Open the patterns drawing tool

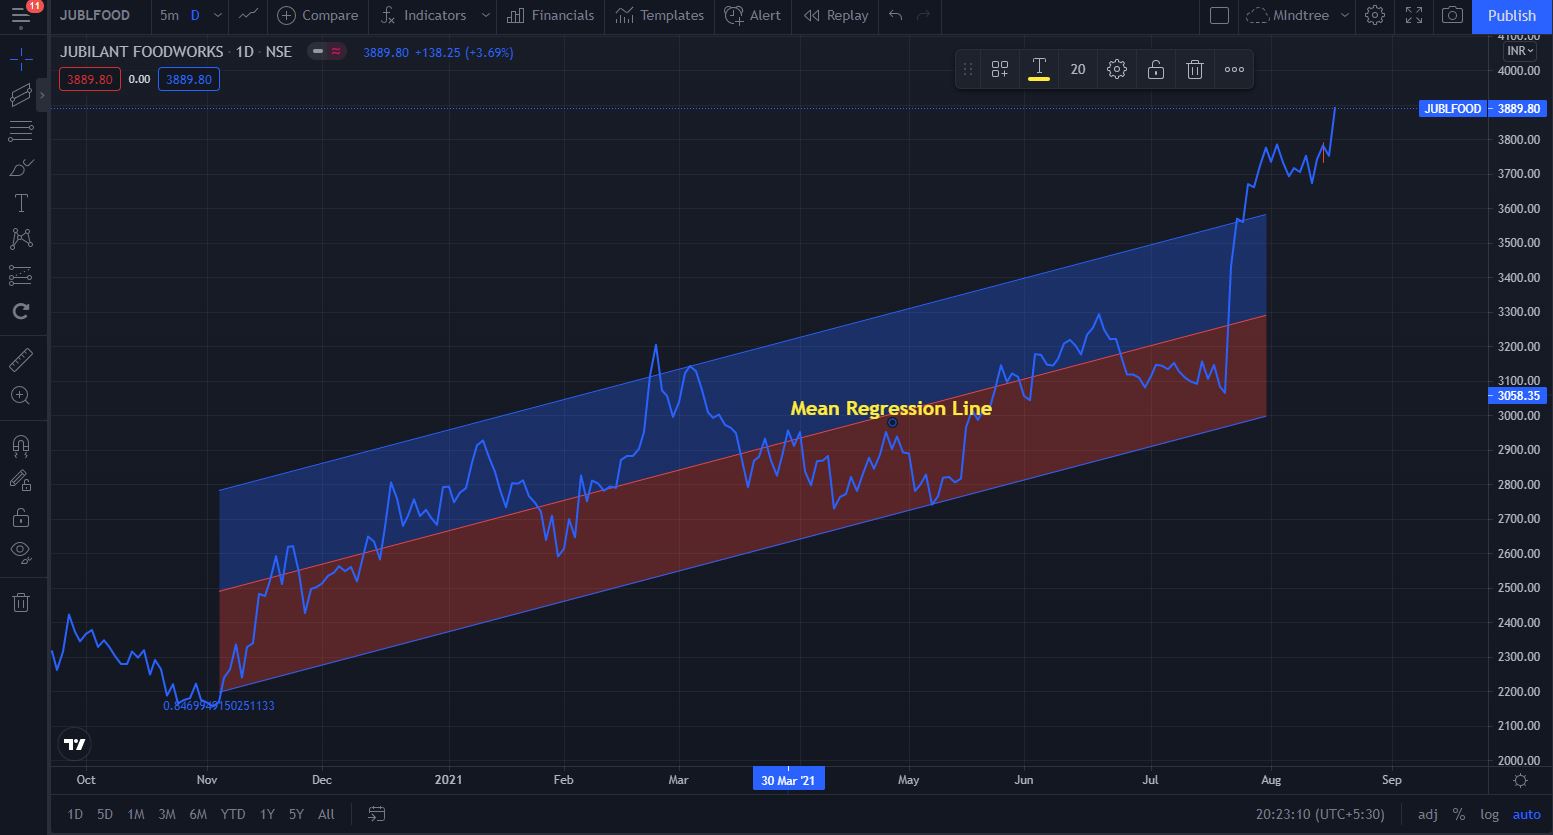21,239
